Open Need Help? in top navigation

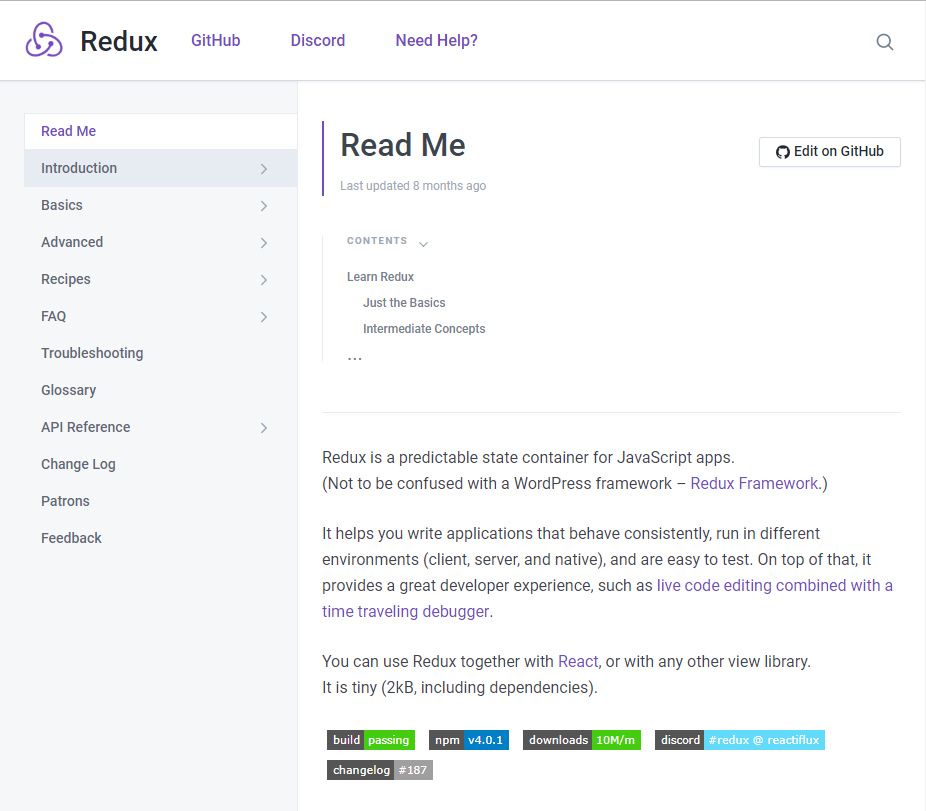tap(436, 40)
